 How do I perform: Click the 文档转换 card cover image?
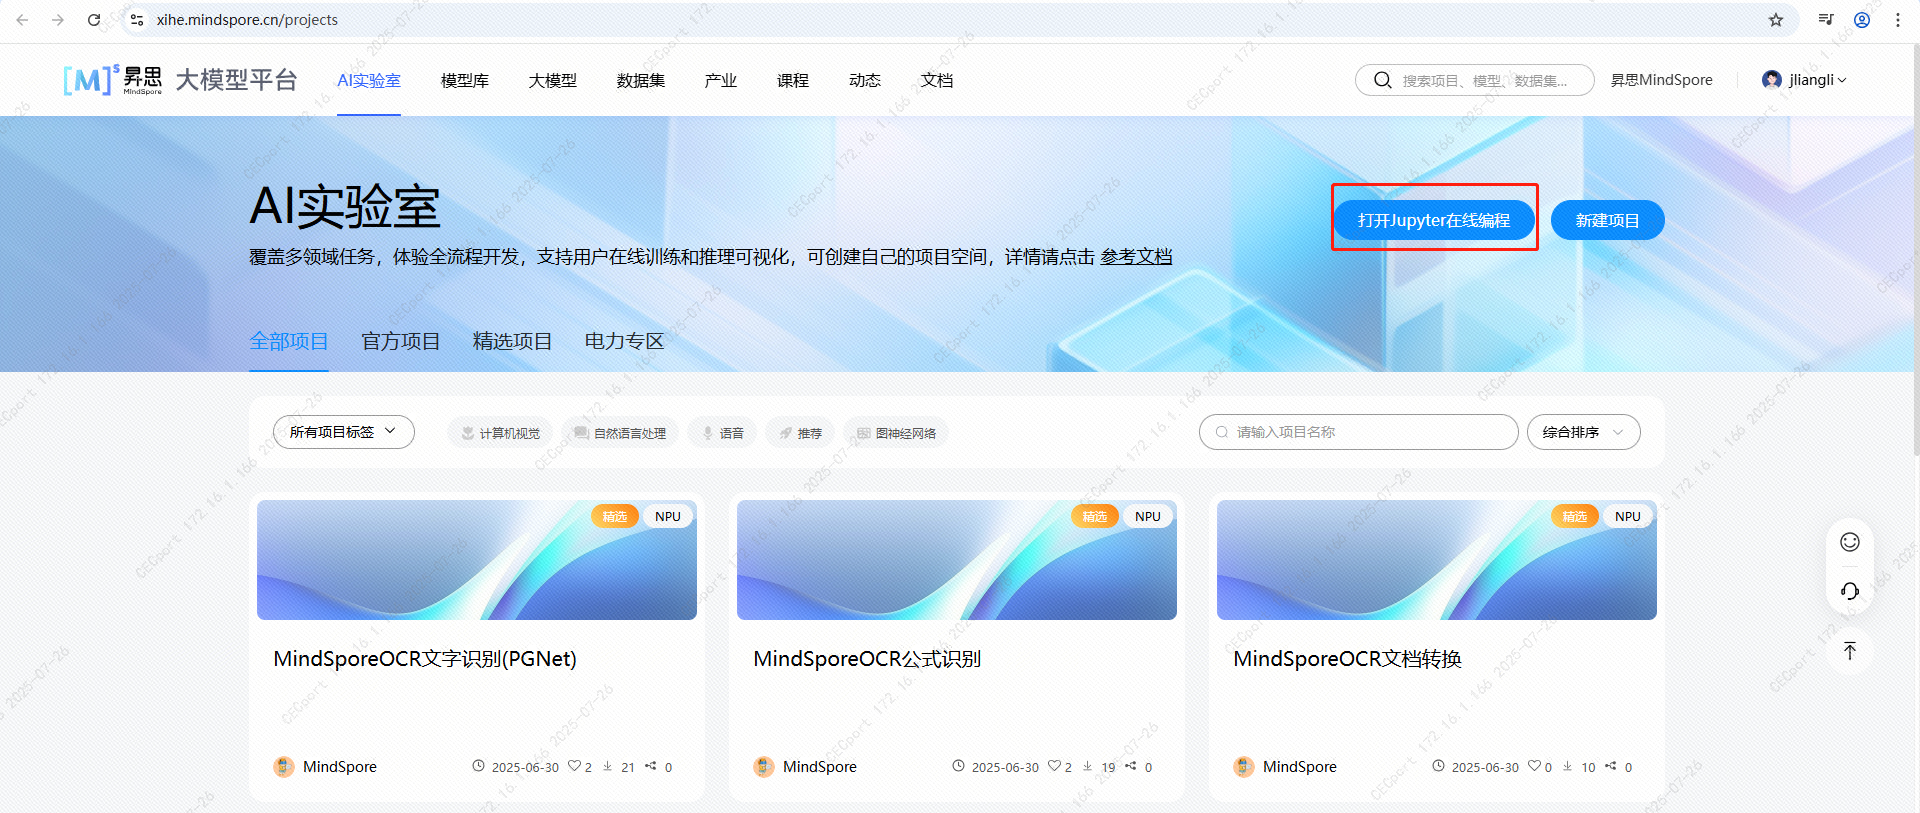click(x=1437, y=560)
